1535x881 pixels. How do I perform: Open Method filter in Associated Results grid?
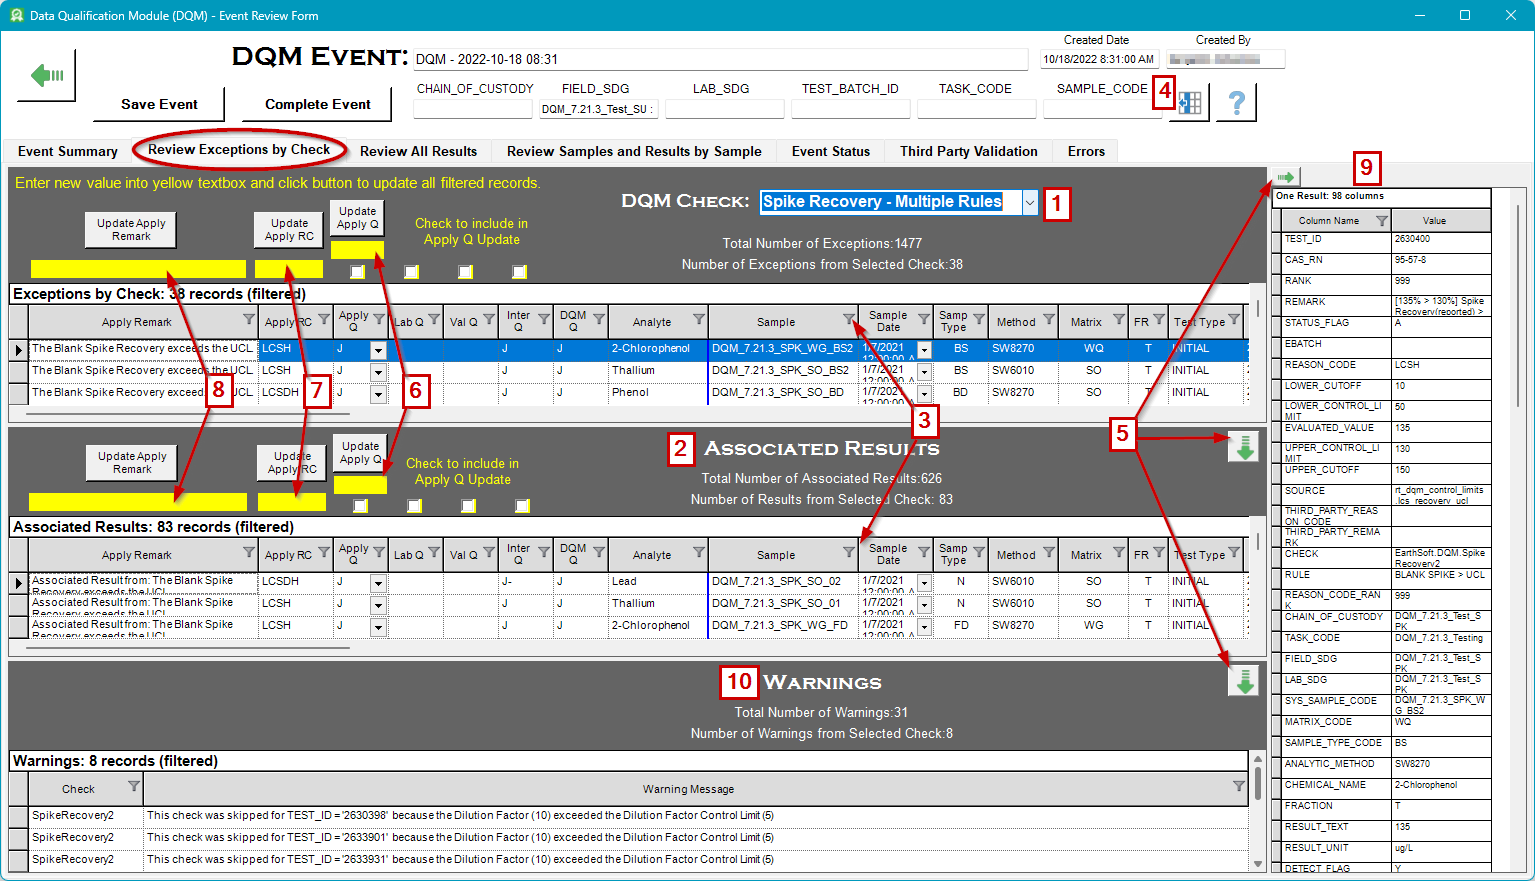1049,552
